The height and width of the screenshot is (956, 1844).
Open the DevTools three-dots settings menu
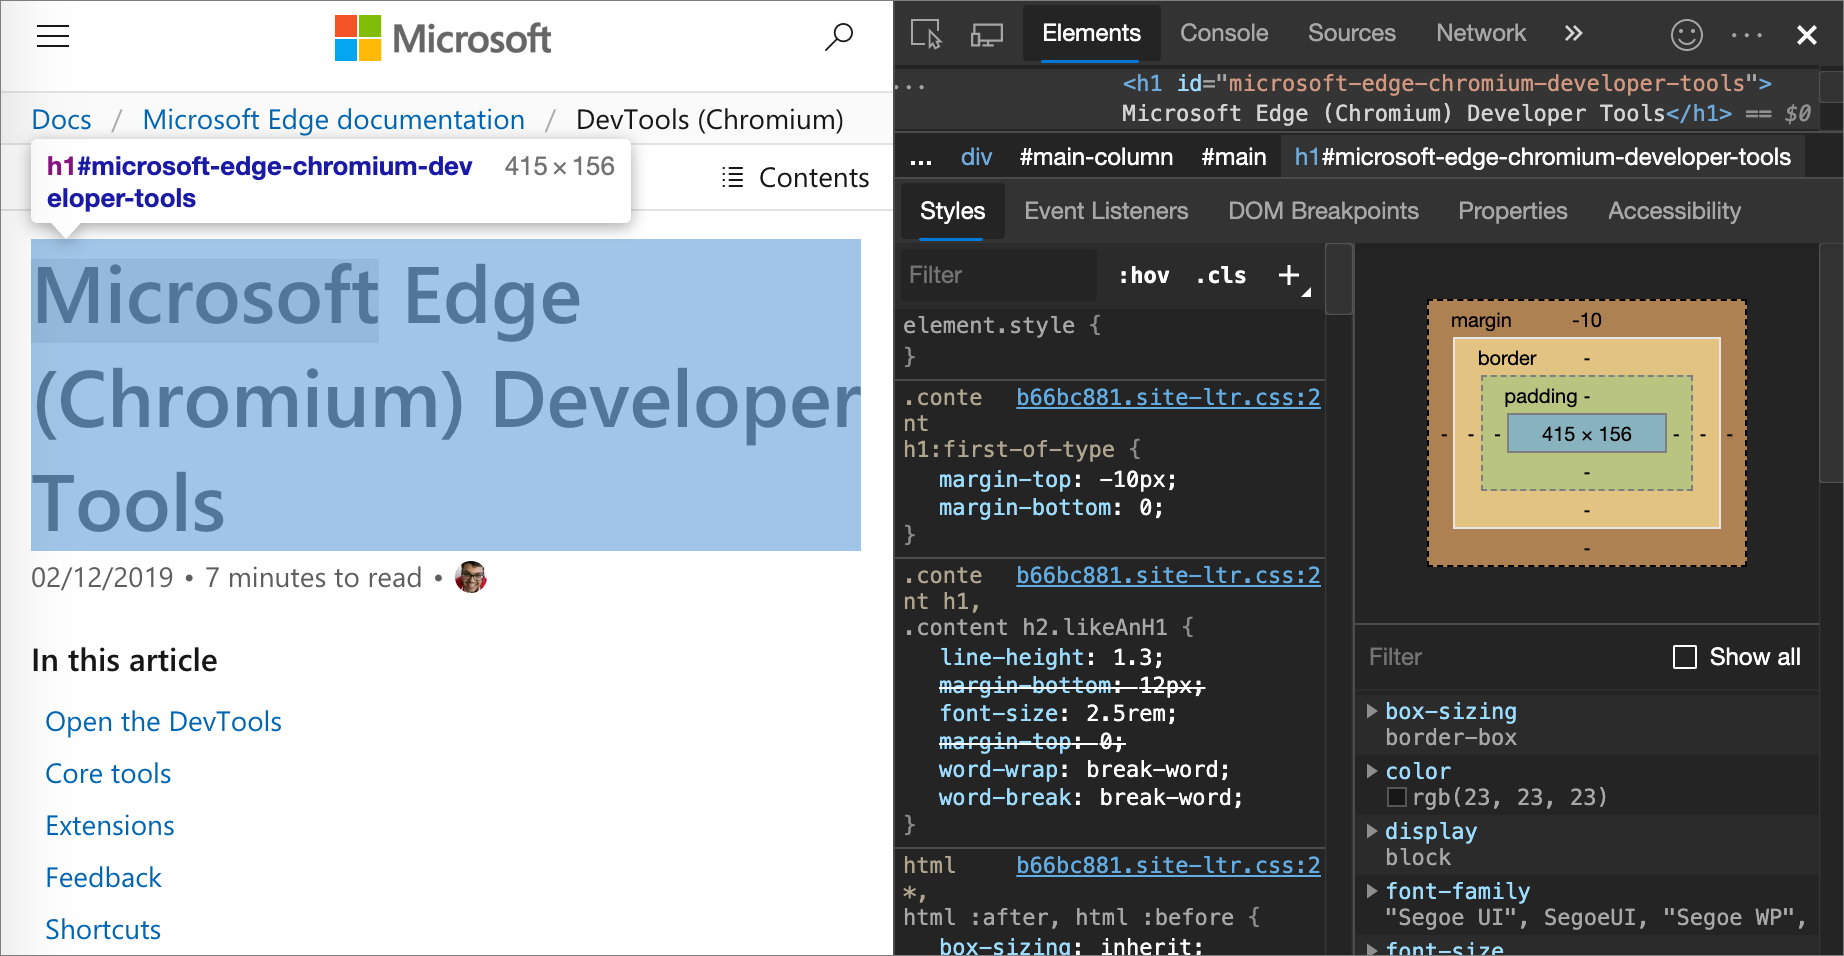point(1746,35)
